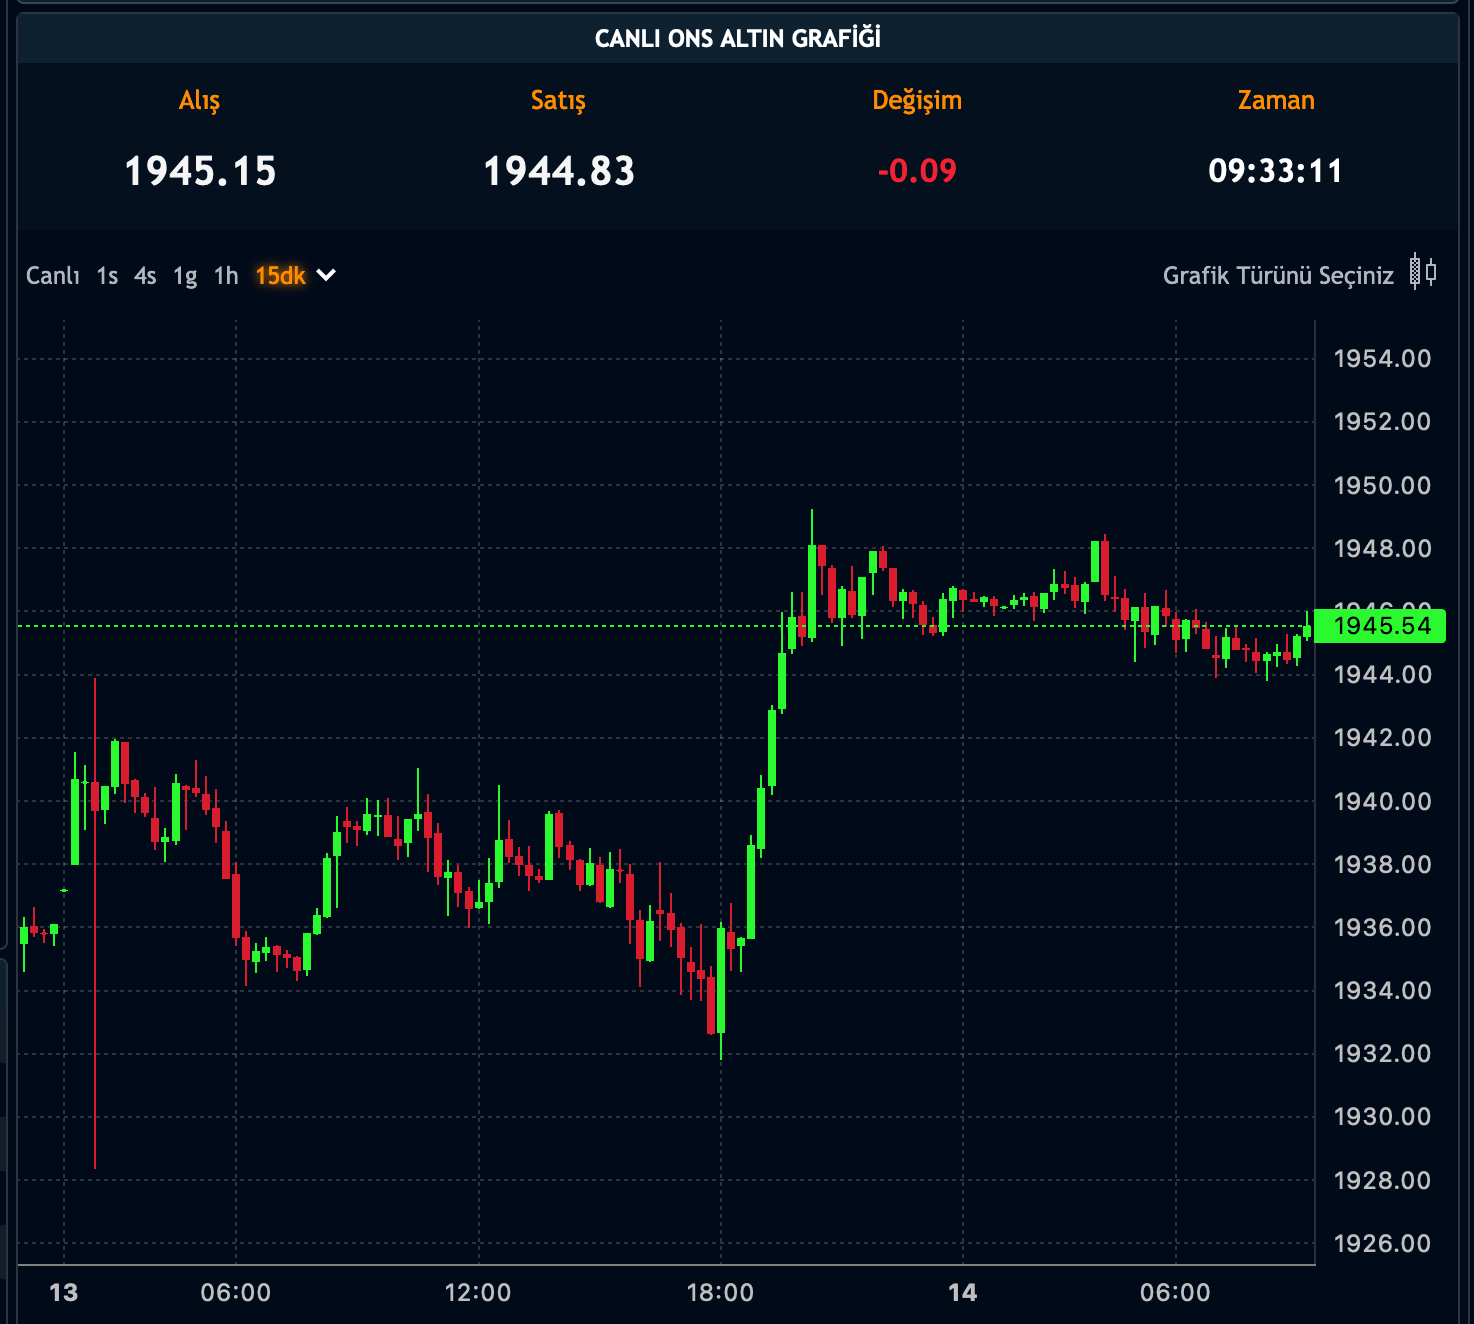Image resolution: width=1474 pixels, height=1324 pixels.
Task: Click the 1932.00 price axis label
Action: pyautogui.click(x=1382, y=1054)
